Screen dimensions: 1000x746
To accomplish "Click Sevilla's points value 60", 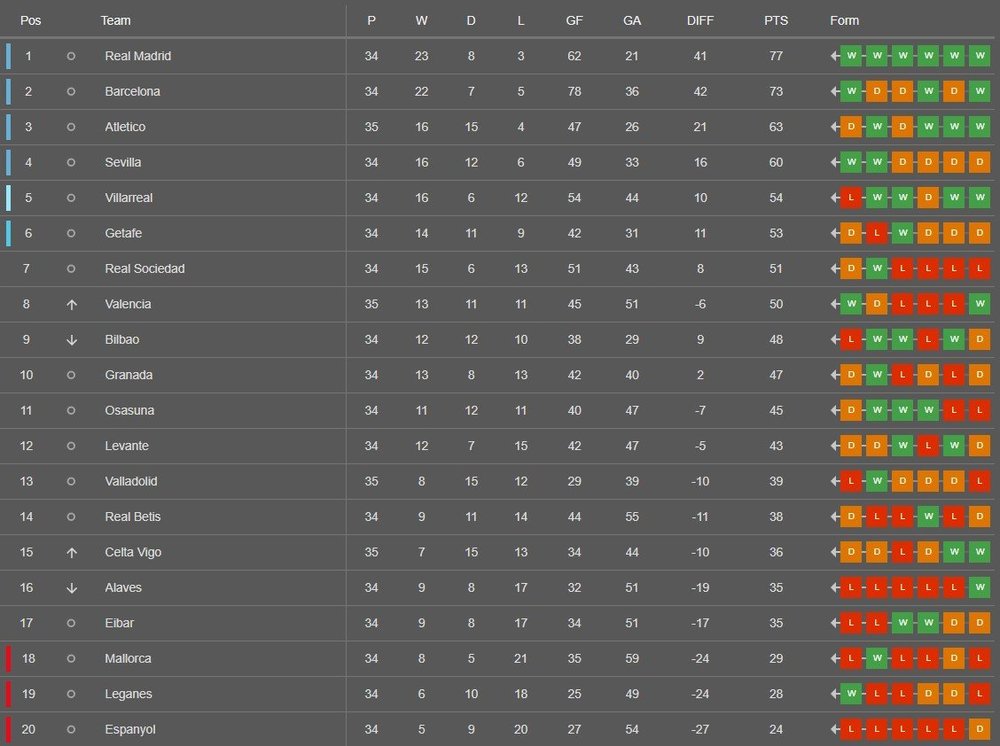I will [776, 162].
